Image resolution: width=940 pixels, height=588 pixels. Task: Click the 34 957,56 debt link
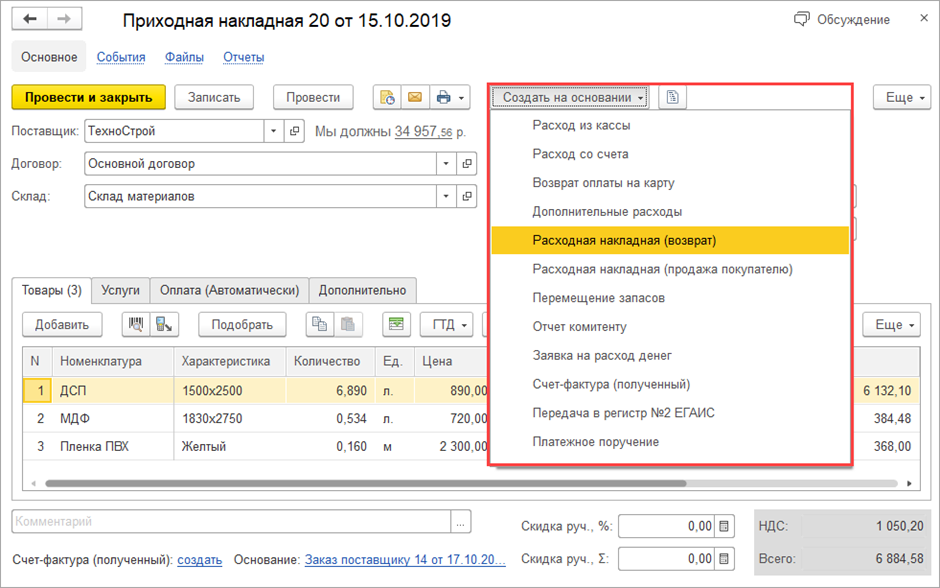click(423, 131)
